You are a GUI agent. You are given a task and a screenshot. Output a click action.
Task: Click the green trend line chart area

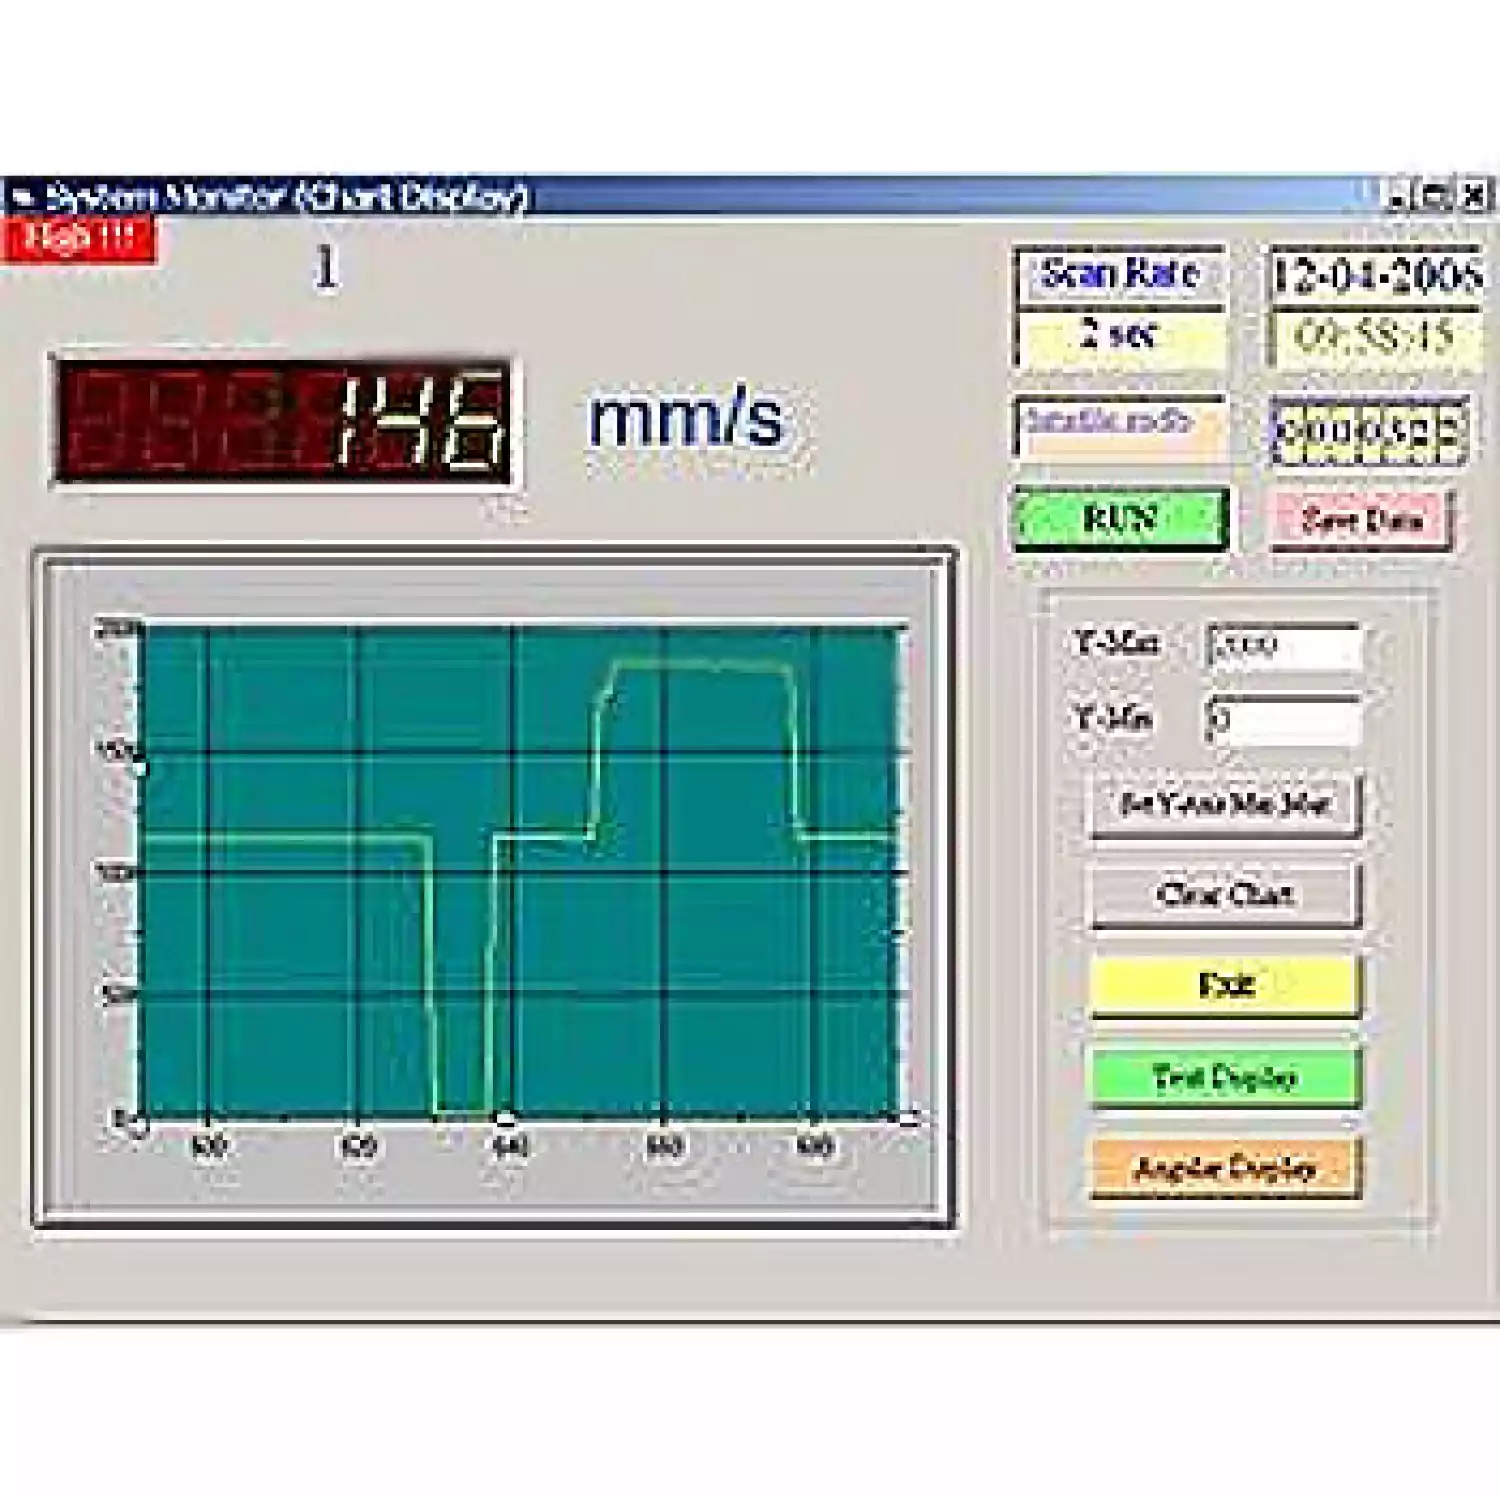pos(520,870)
